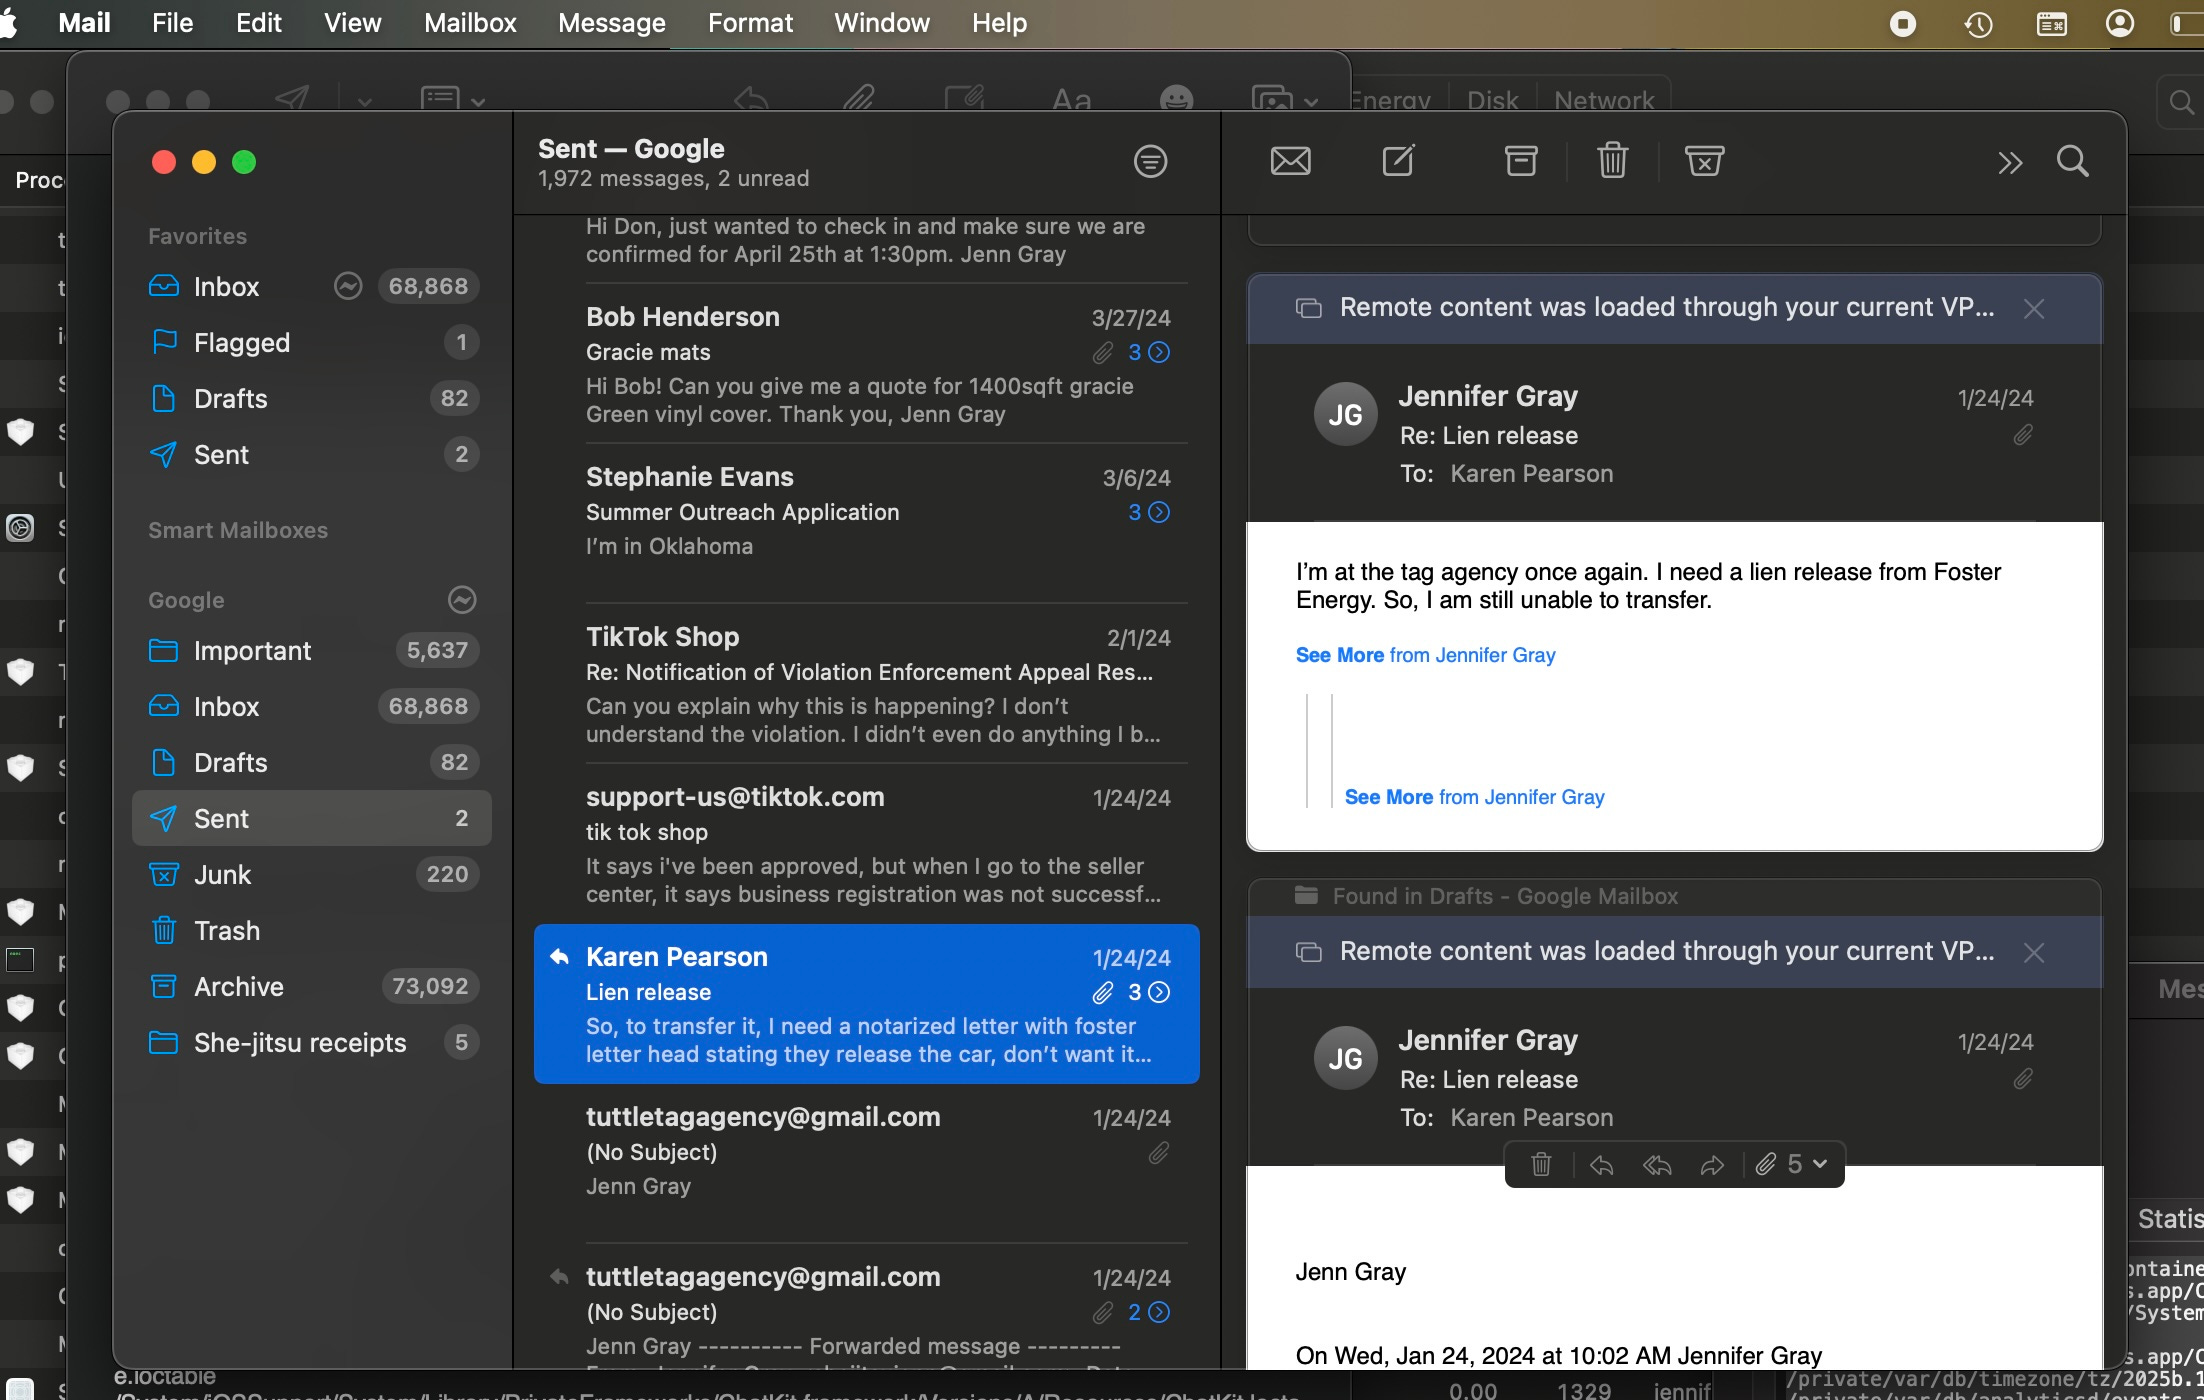
Task: Expand the Stephanie Evans thread of 3
Action: [x=1159, y=512]
